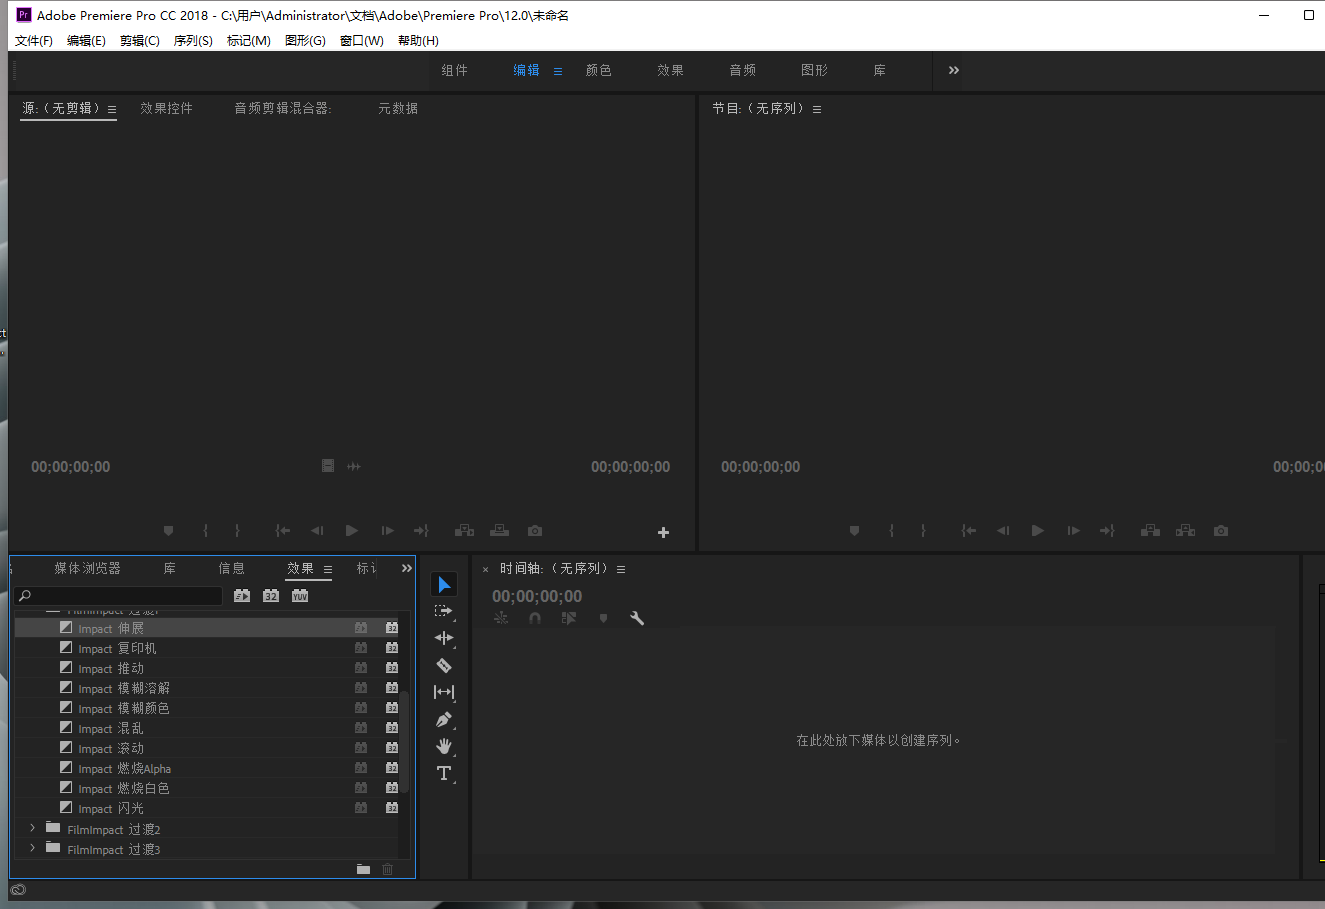Expand the FilmImpact 过渡2 folder
This screenshot has height=909, width=1325.
[33, 828]
